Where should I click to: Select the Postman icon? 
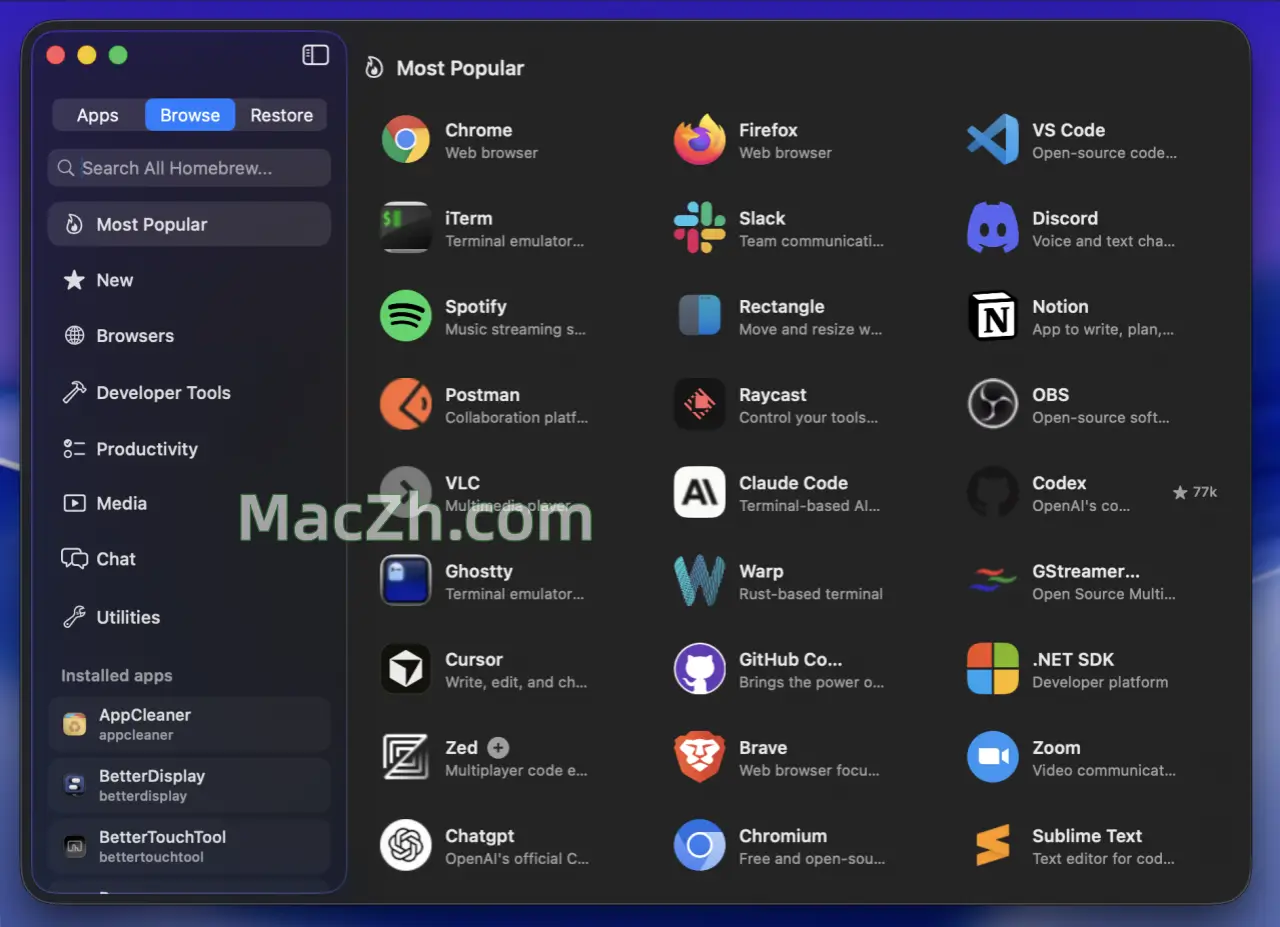pos(406,404)
